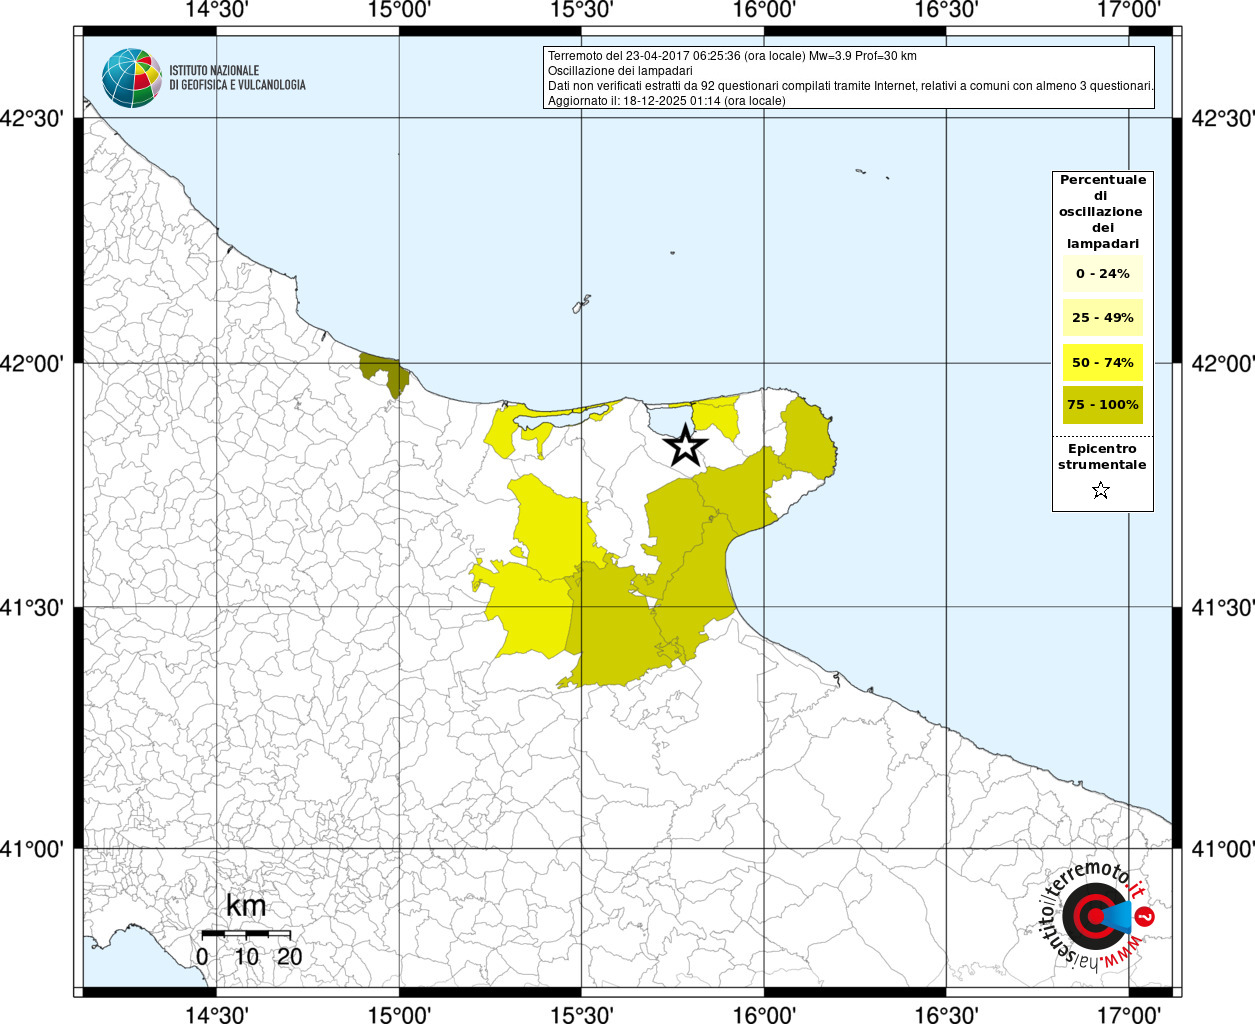The height and width of the screenshot is (1024, 1255).
Task: Click the INGV globe logo
Action: pyautogui.click(x=131, y=78)
